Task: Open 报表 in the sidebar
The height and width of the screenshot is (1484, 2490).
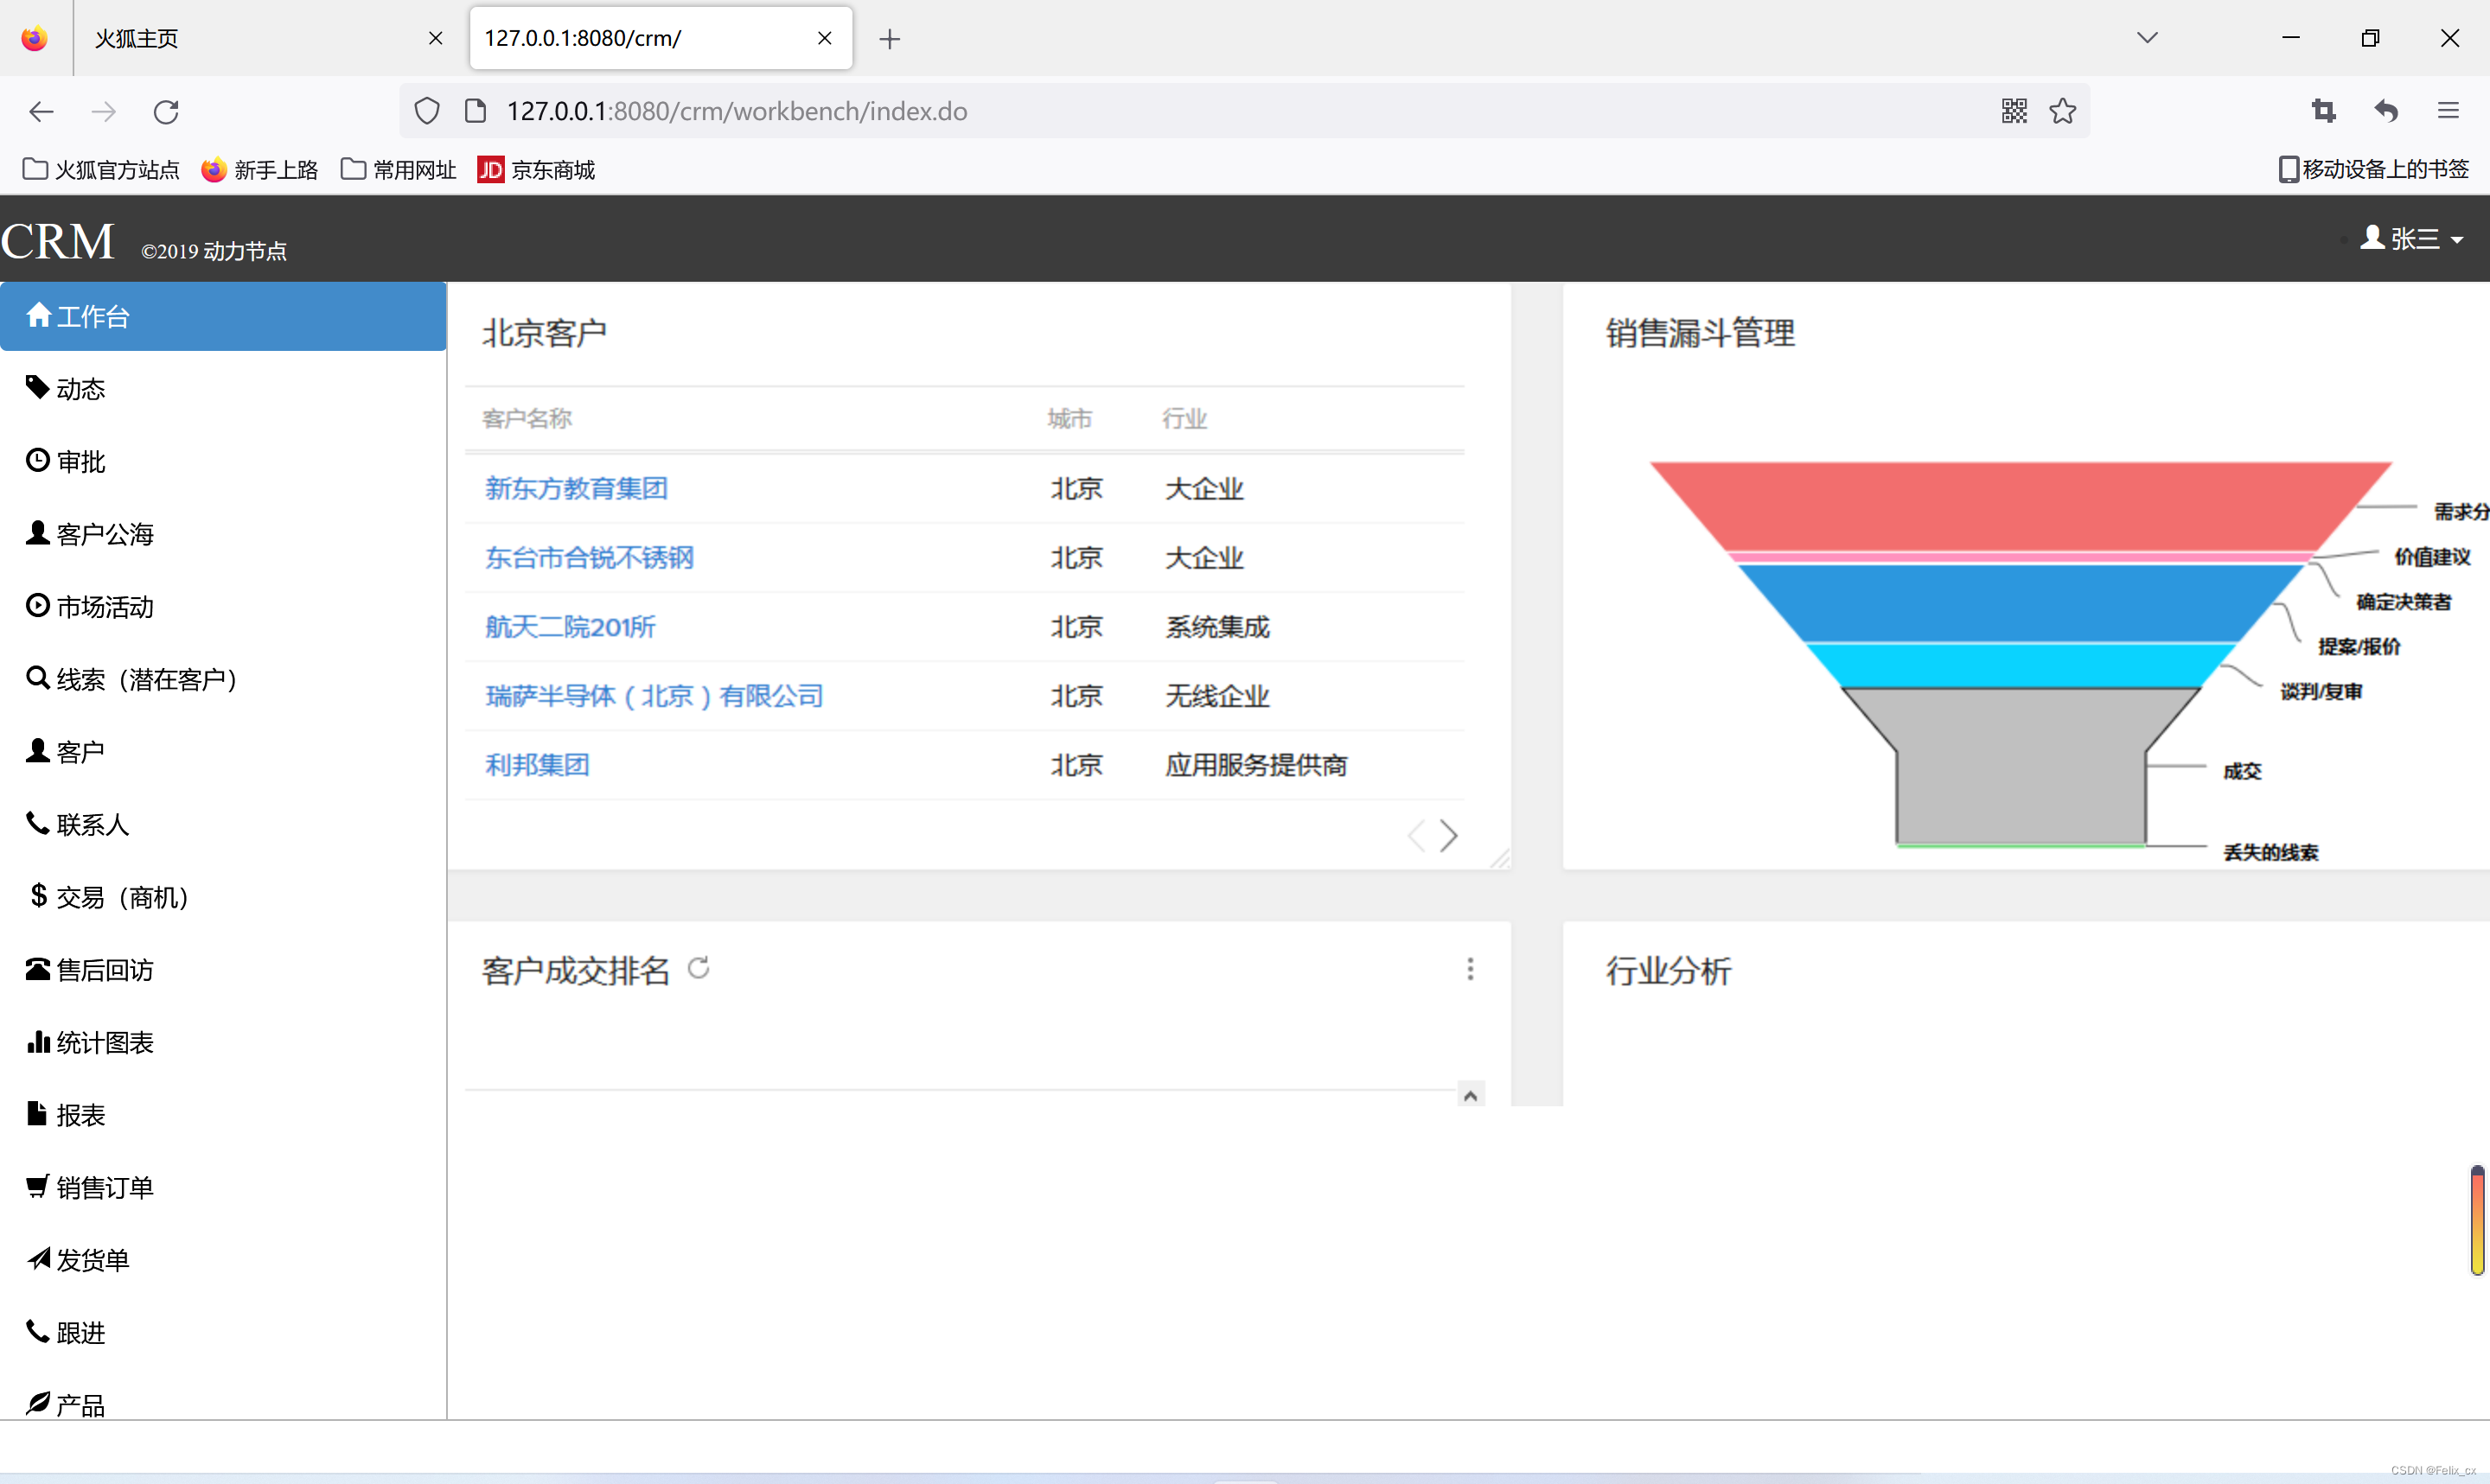Action: click(223, 1115)
